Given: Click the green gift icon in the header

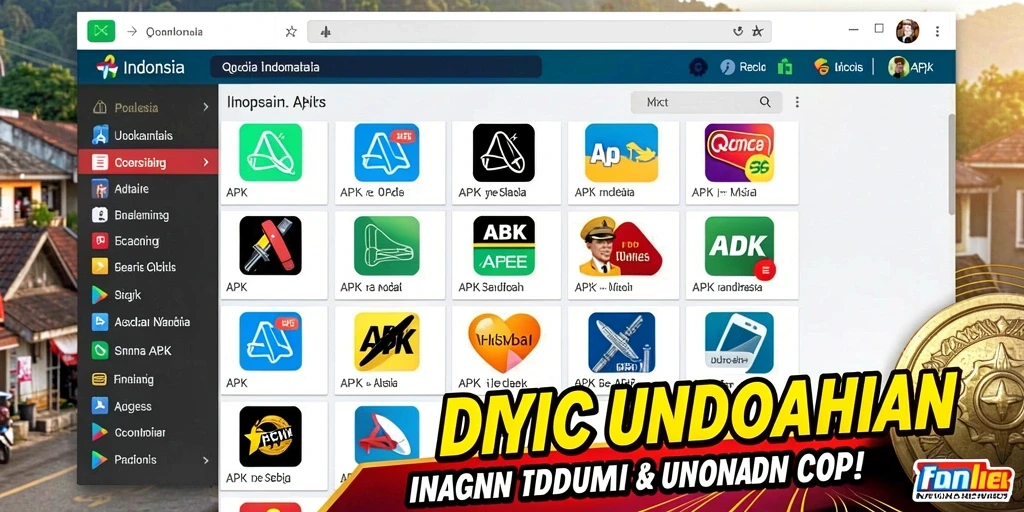Looking at the screenshot, I should (785, 67).
